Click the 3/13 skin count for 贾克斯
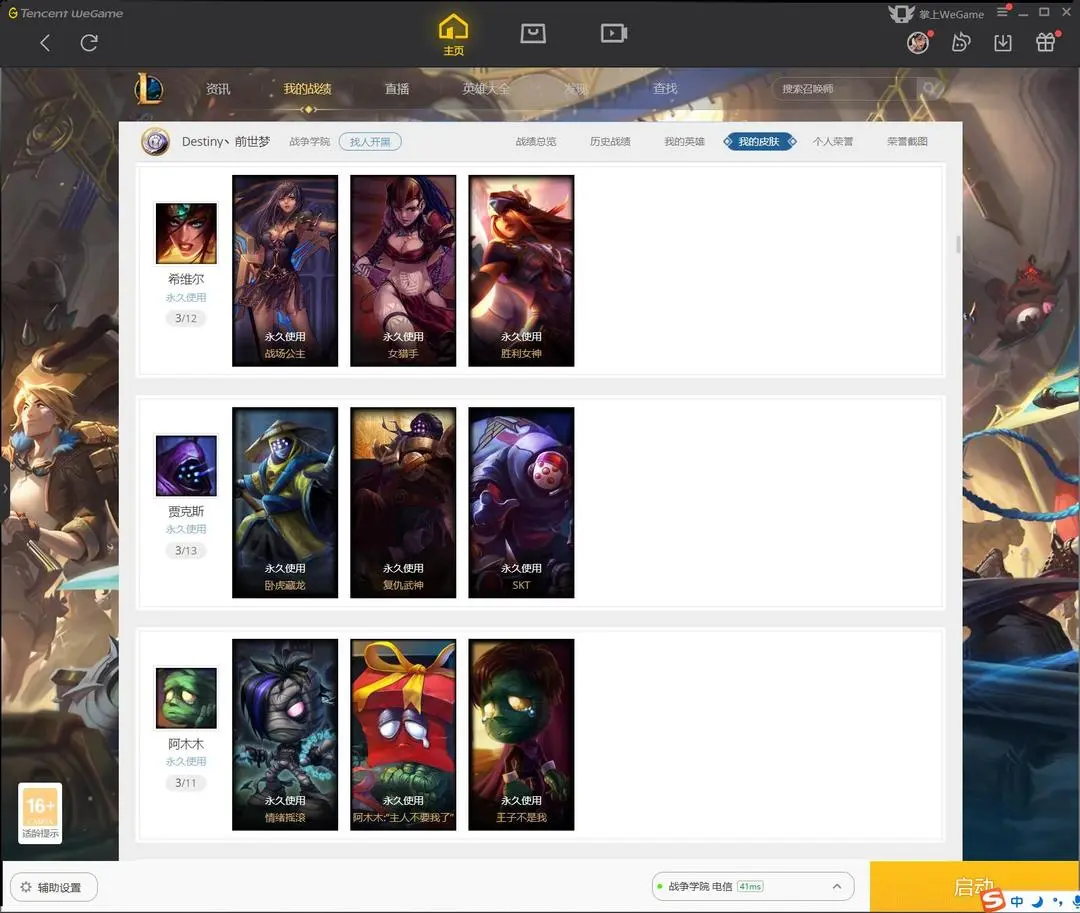The height and width of the screenshot is (913, 1080). click(186, 550)
